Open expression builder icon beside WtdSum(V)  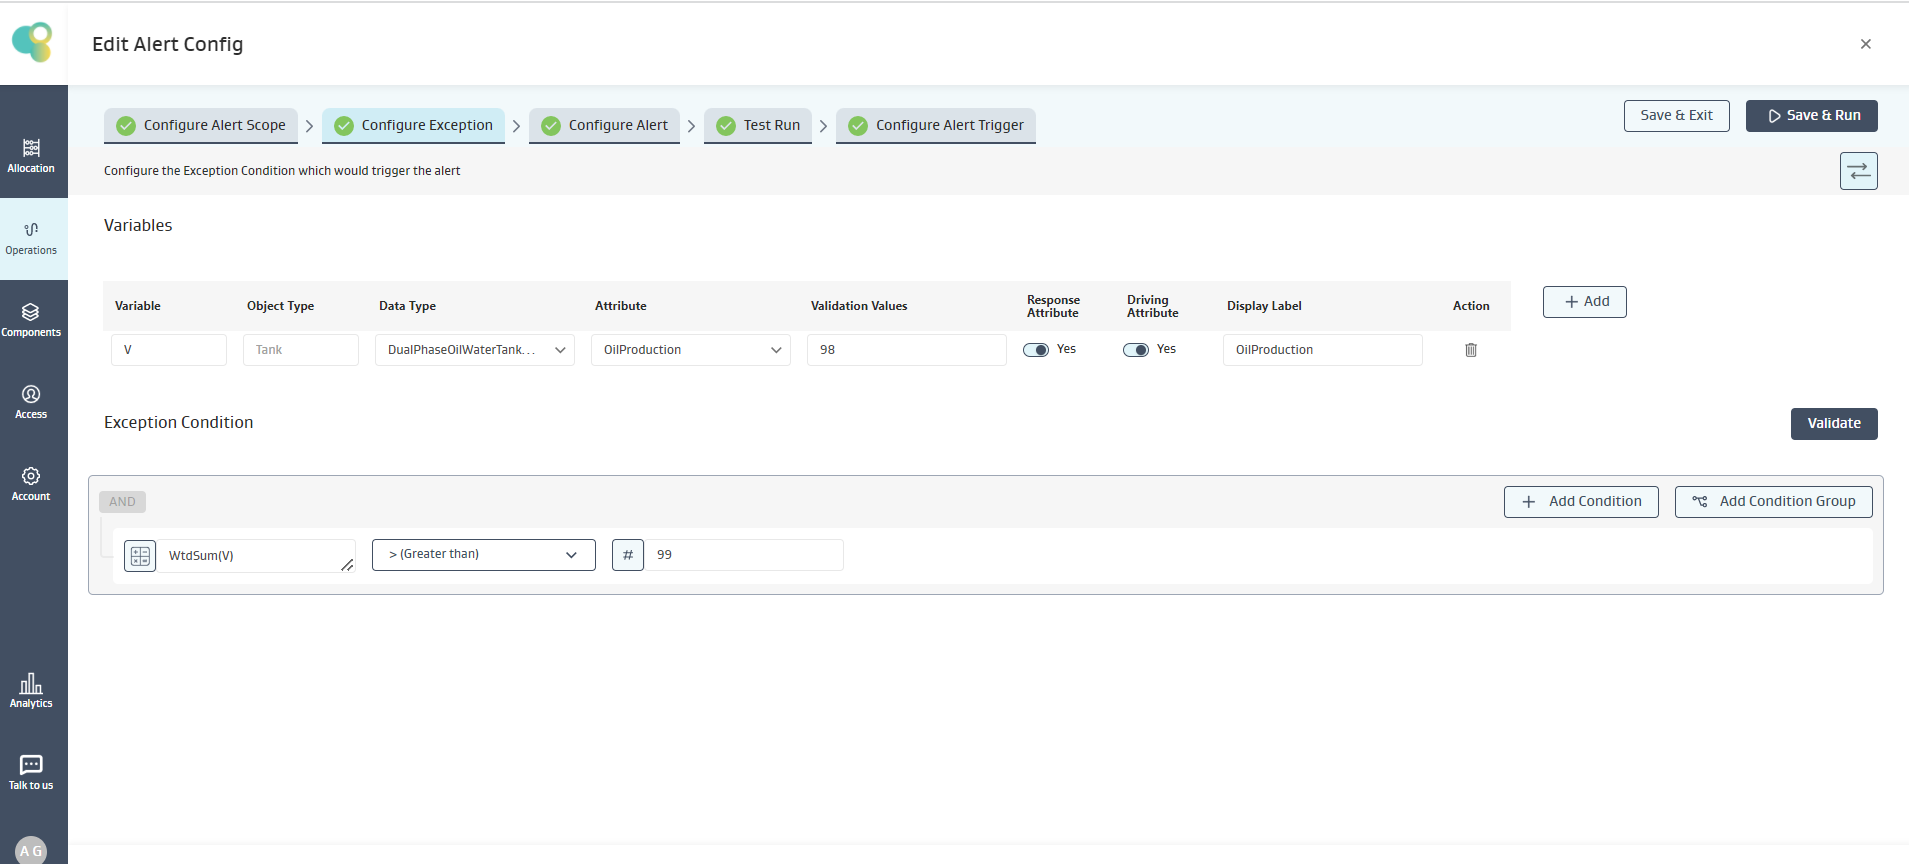[140, 555]
